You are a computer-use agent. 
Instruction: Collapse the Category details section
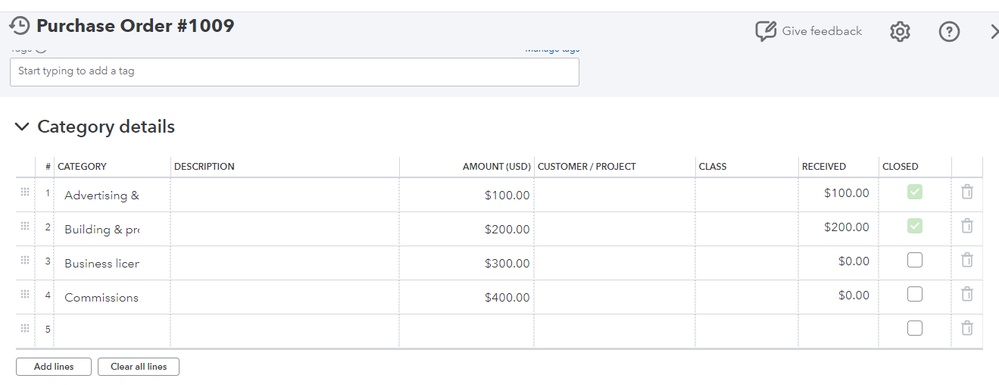point(22,127)
